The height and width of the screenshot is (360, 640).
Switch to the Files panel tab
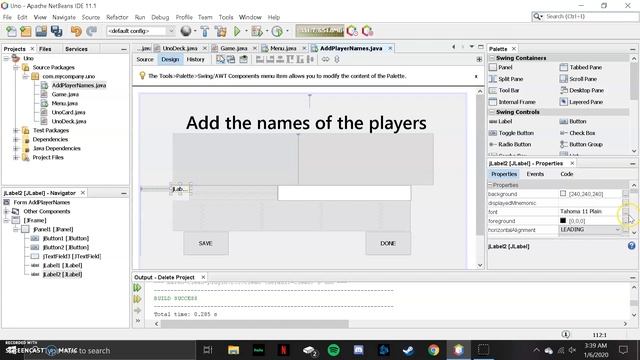(x=45, y=49)
